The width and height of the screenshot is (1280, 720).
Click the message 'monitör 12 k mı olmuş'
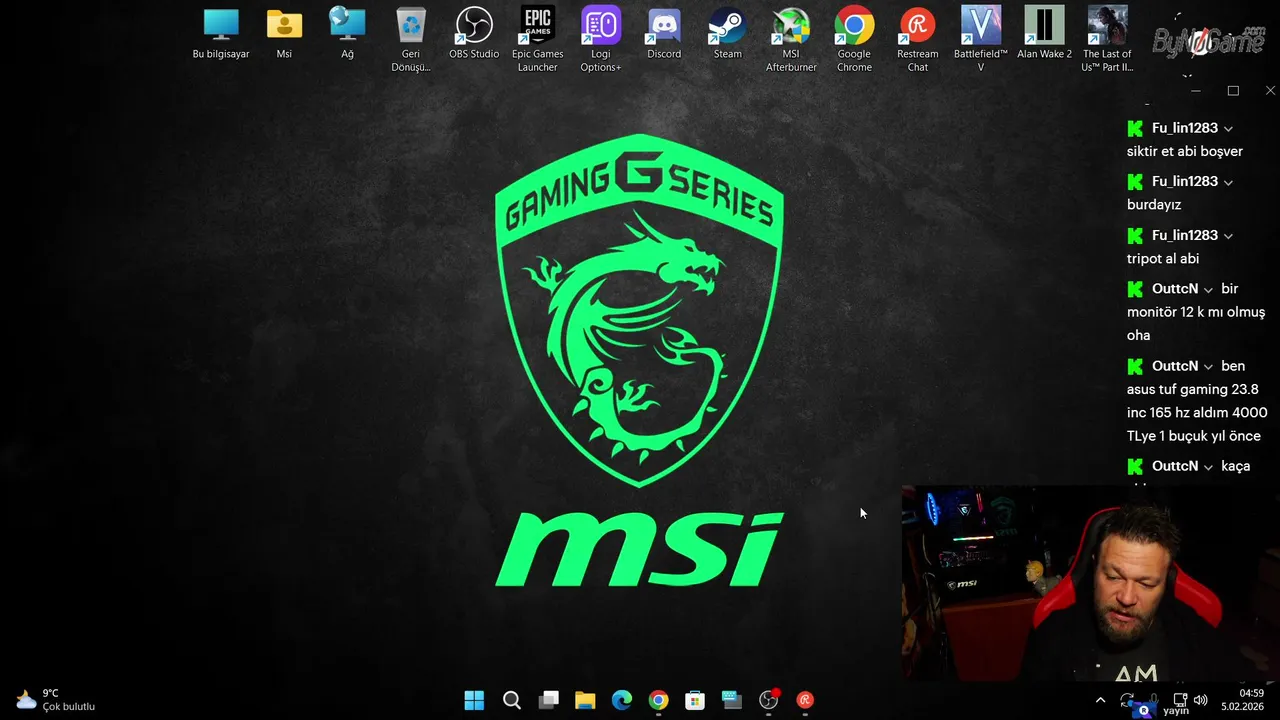click(1196, 312)
